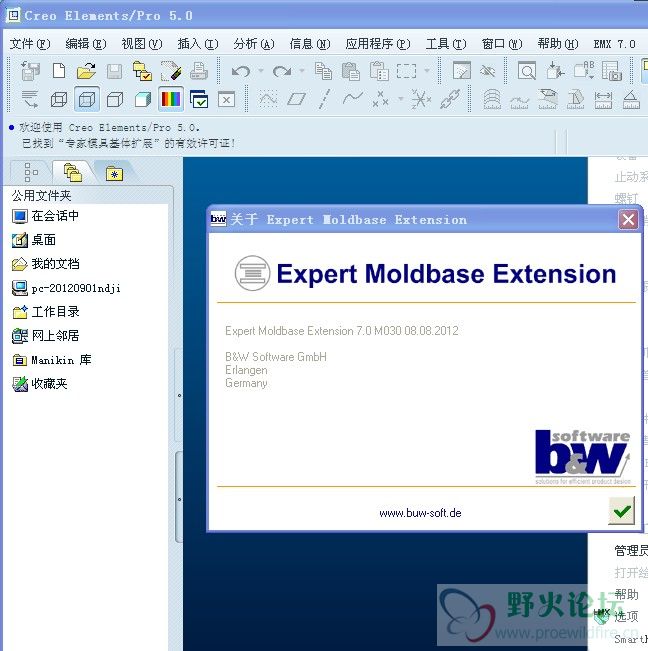The image size is (648, 651).
Task: Toggle no hidden line display mode
Action: tap(115, 100)
